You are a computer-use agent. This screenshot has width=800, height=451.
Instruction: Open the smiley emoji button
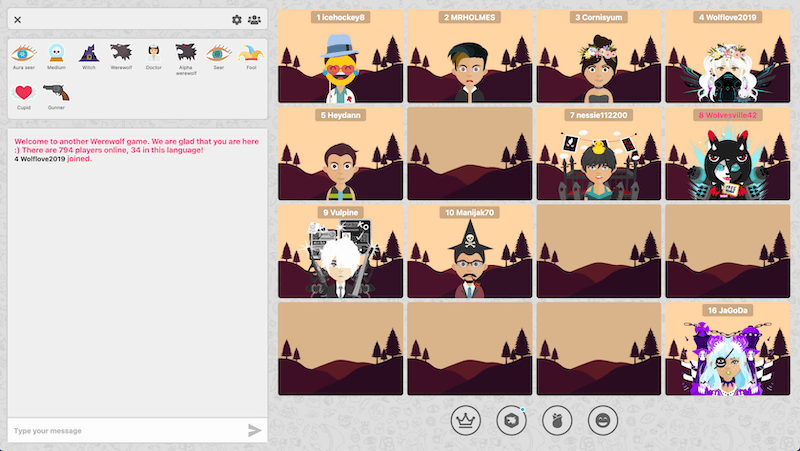coord(602,420)
